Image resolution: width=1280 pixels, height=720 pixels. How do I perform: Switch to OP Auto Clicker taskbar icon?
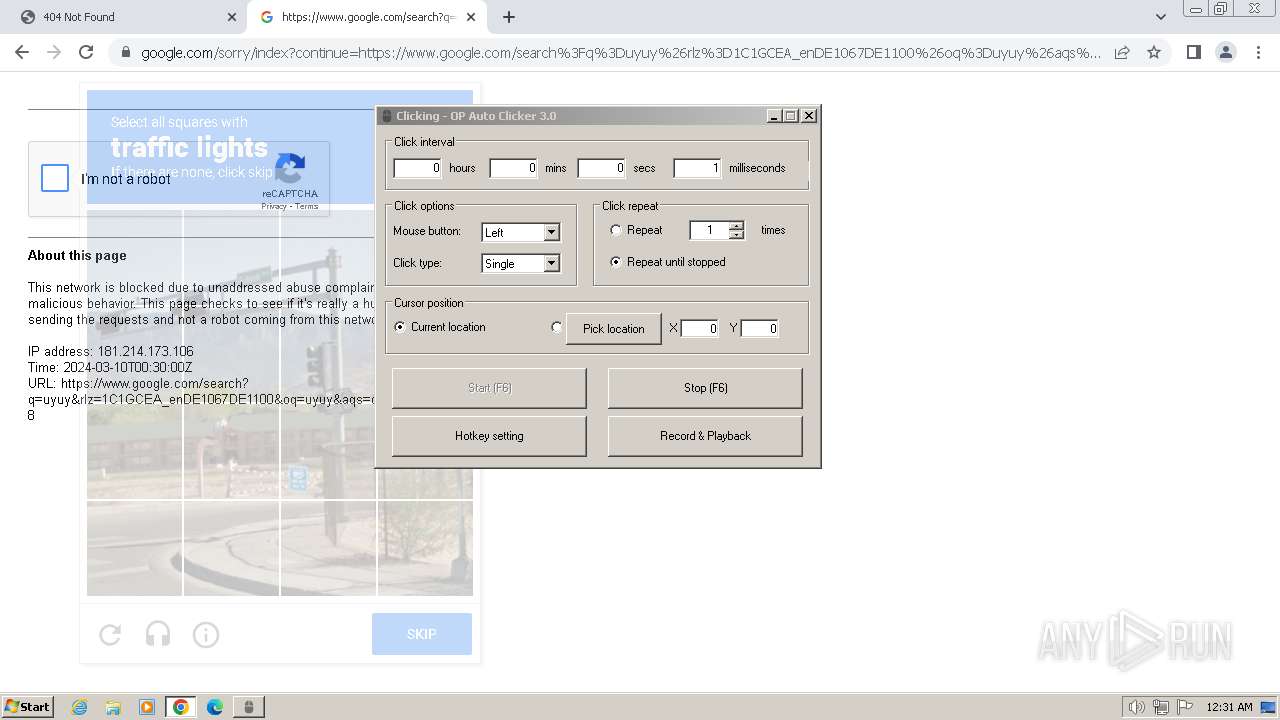pyautogui.click(x=248, y=707)
